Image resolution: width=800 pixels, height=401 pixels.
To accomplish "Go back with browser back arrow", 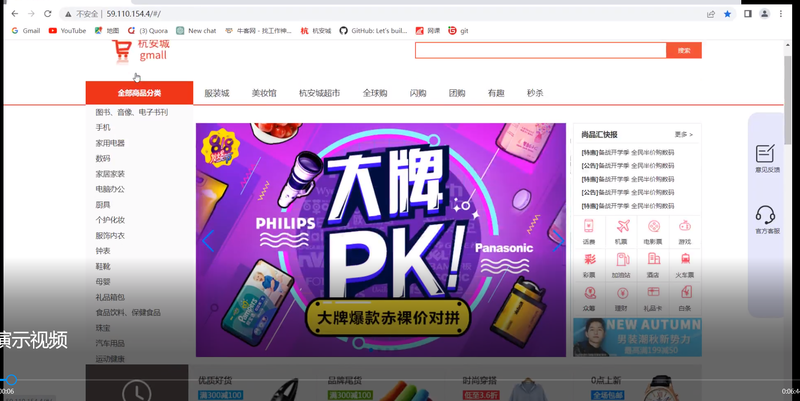I will [x=14, y=14].
